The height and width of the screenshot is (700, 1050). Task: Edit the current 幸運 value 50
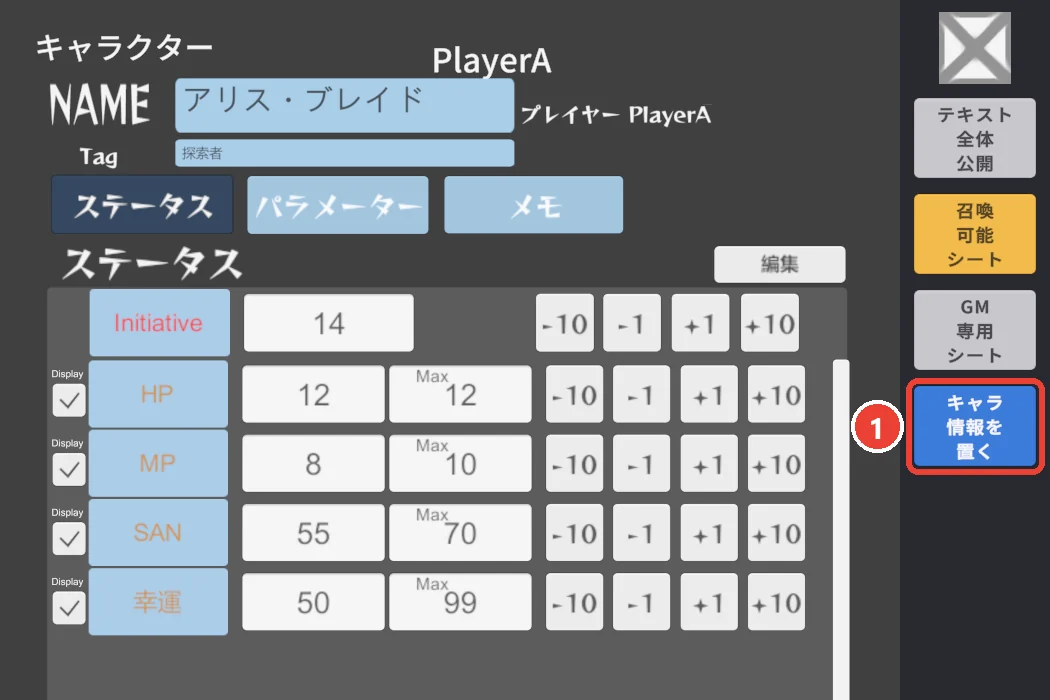pyautogui.click(x=313, y=602)
